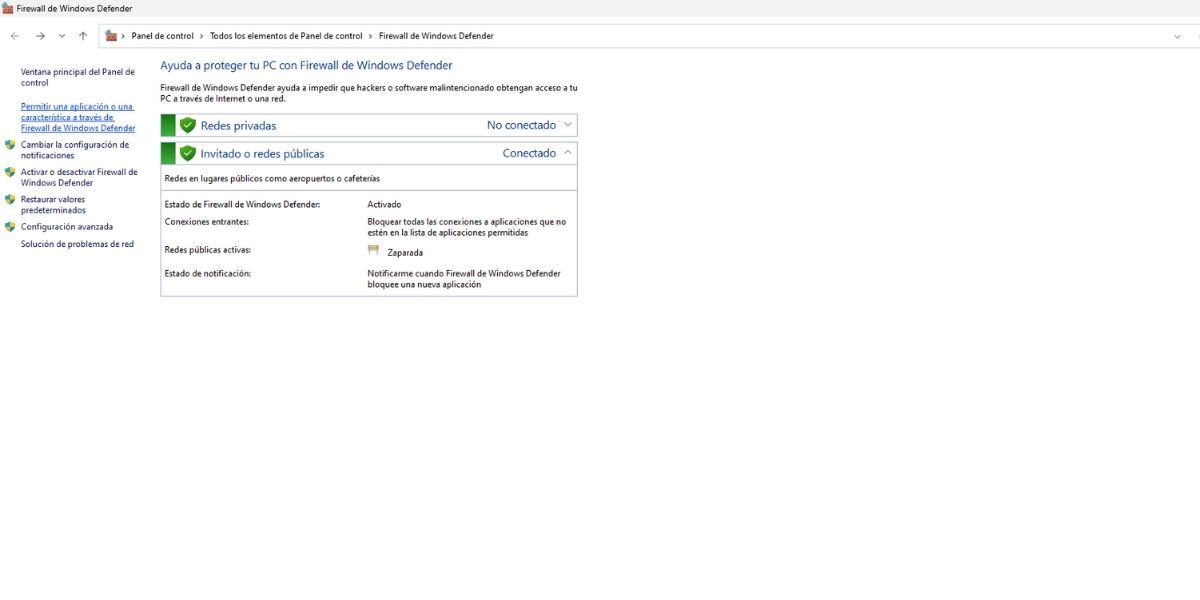This screenshot has height=600, width=1200.
Task: Click shield icon beside Activar o desactivar Firewall
Action: click(x=10, y=172)
